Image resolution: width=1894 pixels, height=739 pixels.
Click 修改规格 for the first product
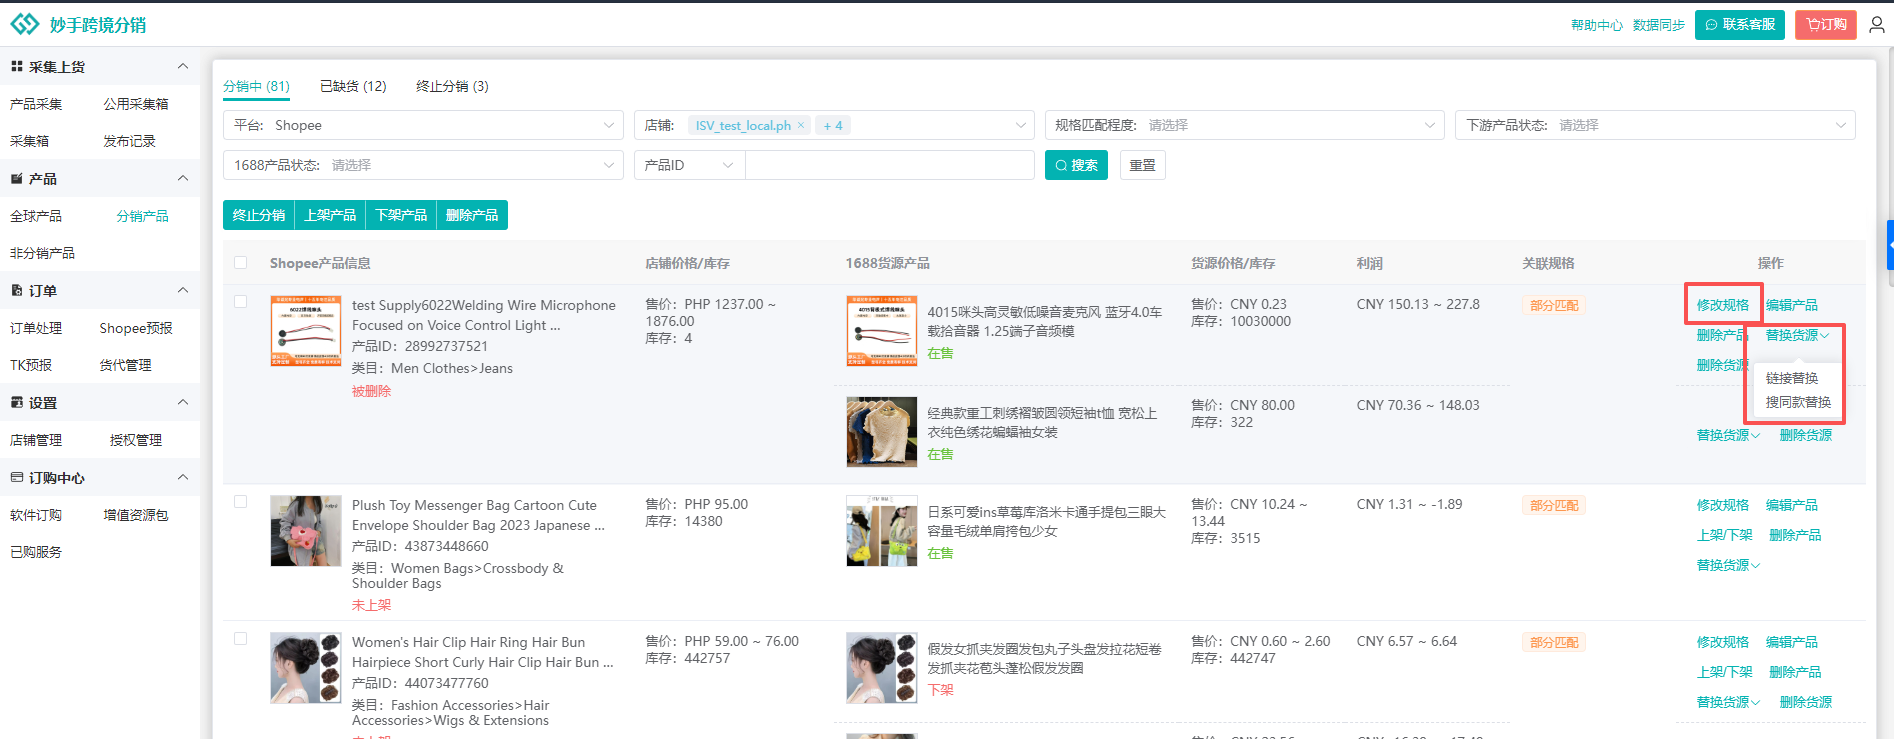pyautogui.click(x=1722, y=305)
